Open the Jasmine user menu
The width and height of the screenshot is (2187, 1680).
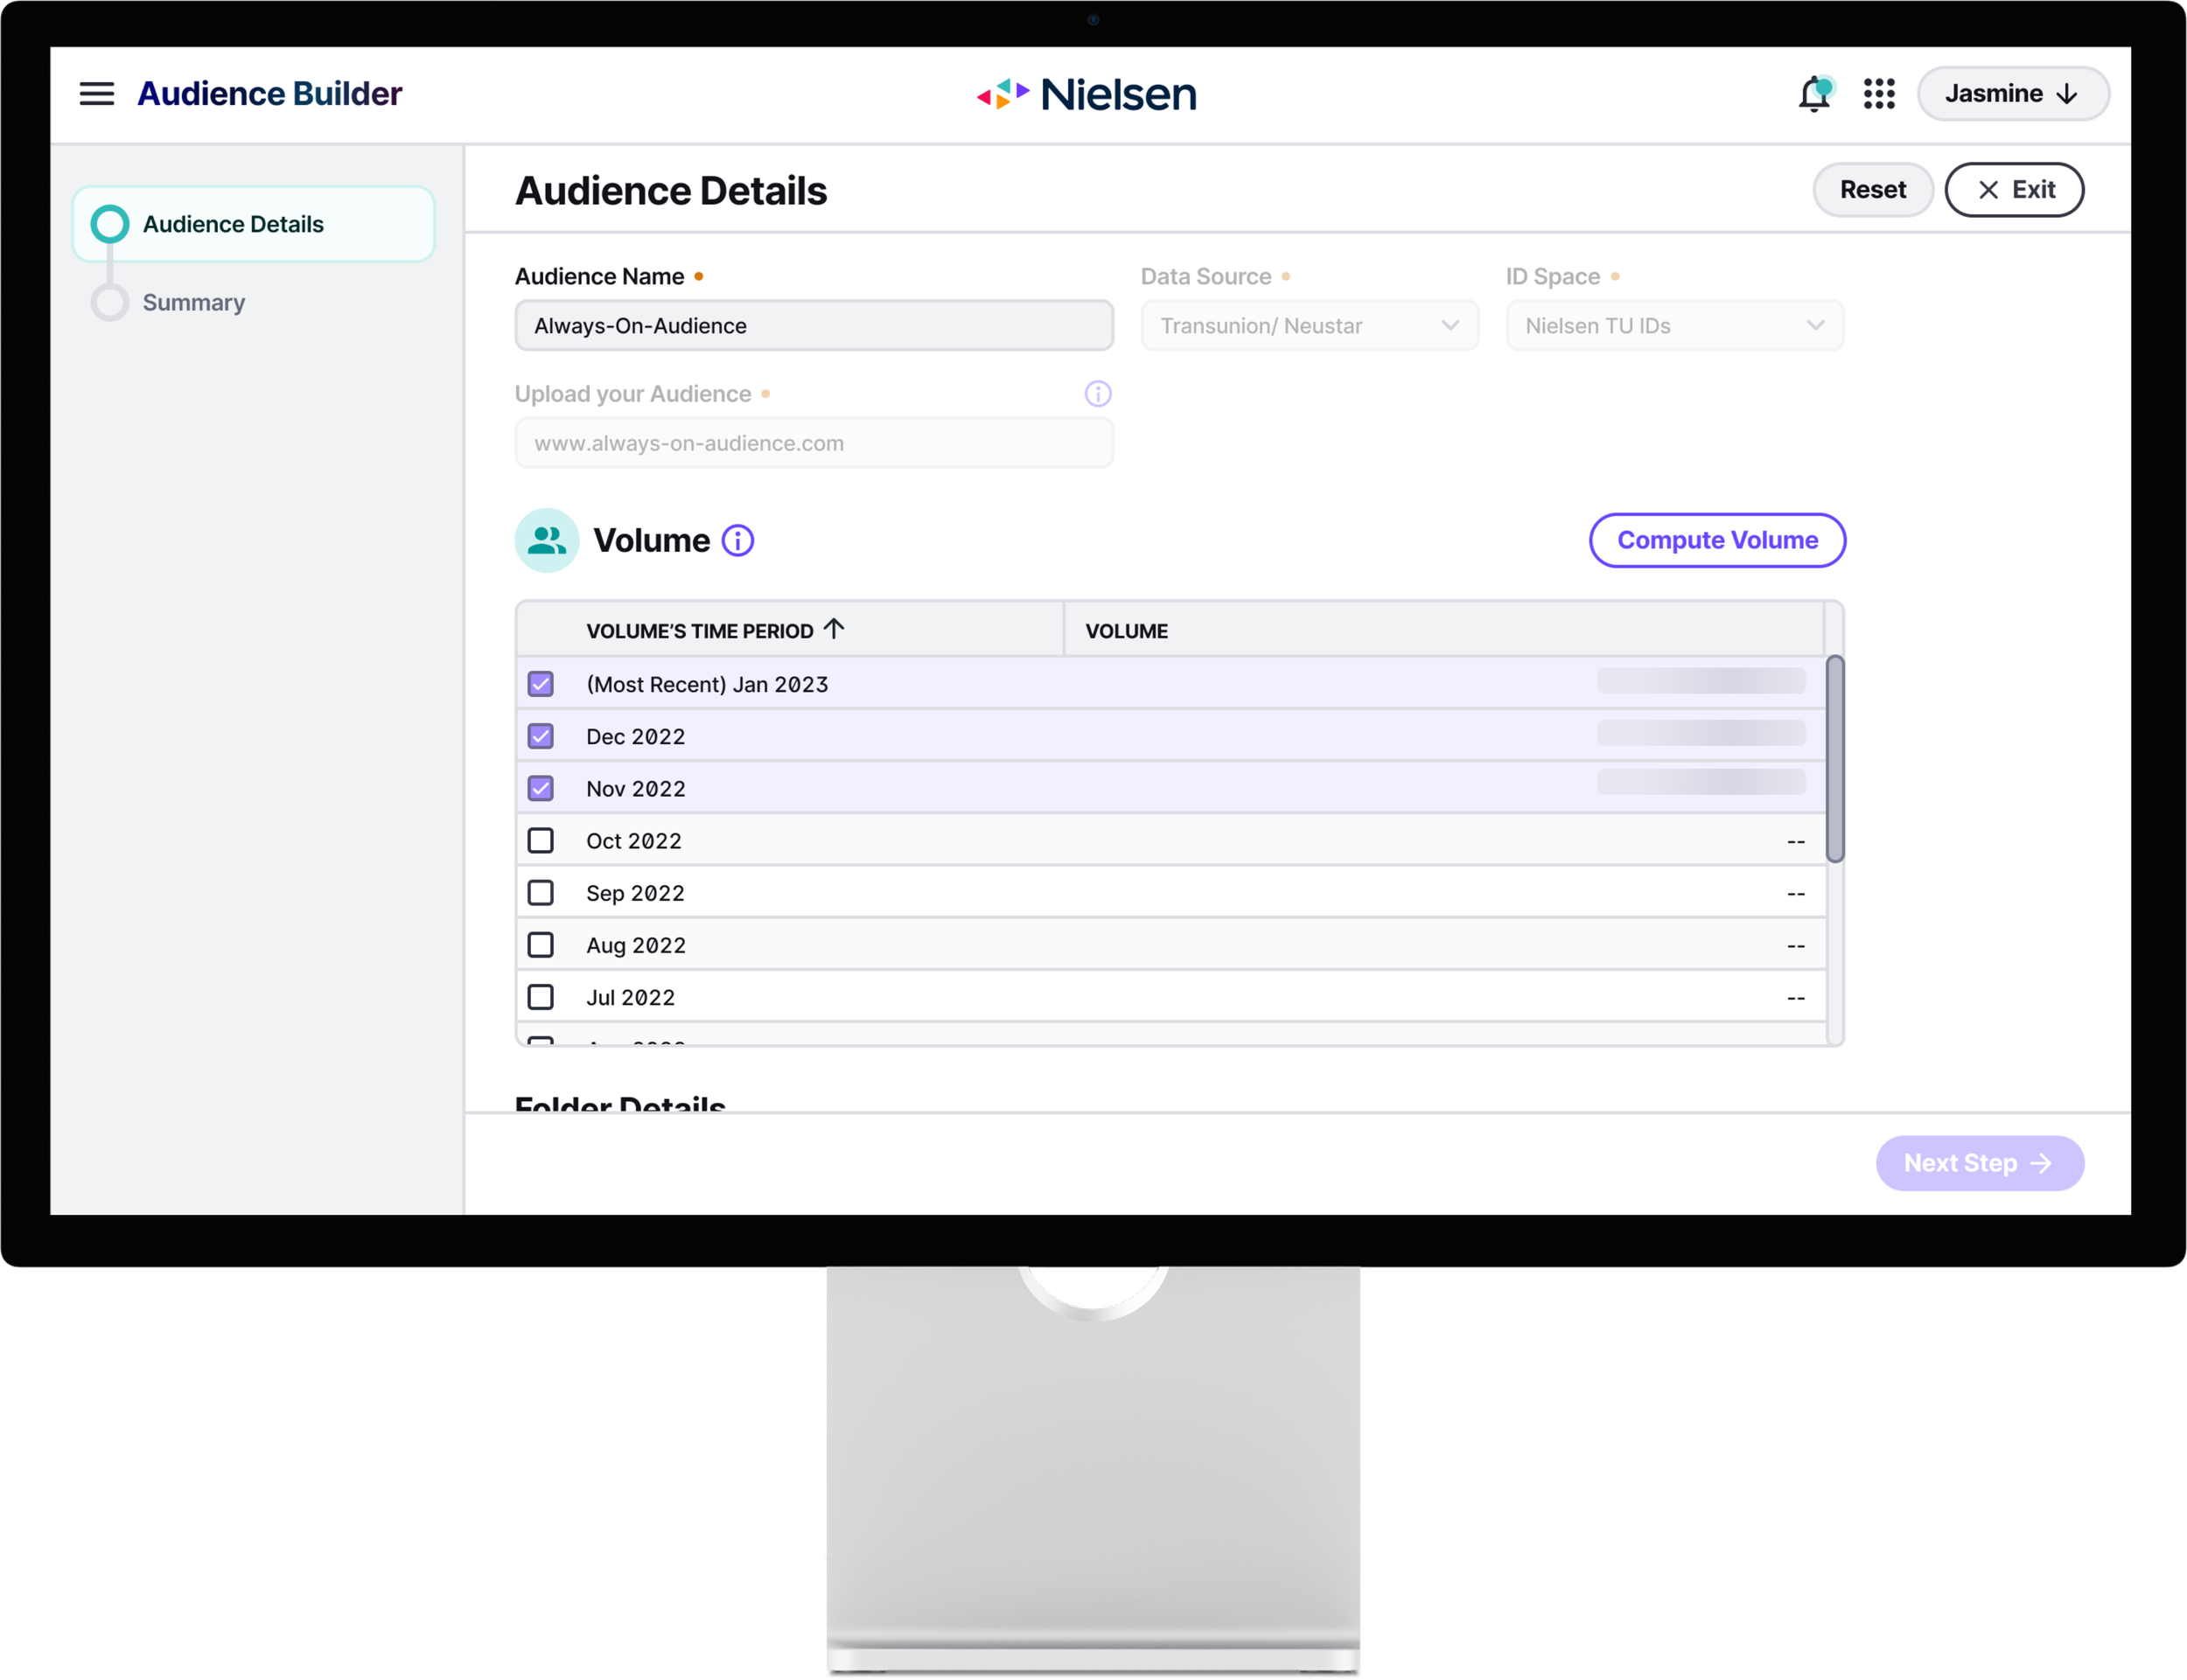point(2012,94)
